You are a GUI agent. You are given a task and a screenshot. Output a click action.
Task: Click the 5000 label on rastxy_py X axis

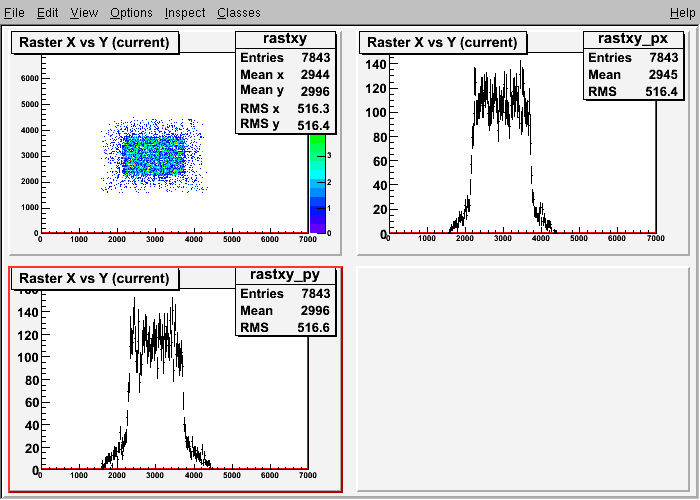(x=231, y=475)
